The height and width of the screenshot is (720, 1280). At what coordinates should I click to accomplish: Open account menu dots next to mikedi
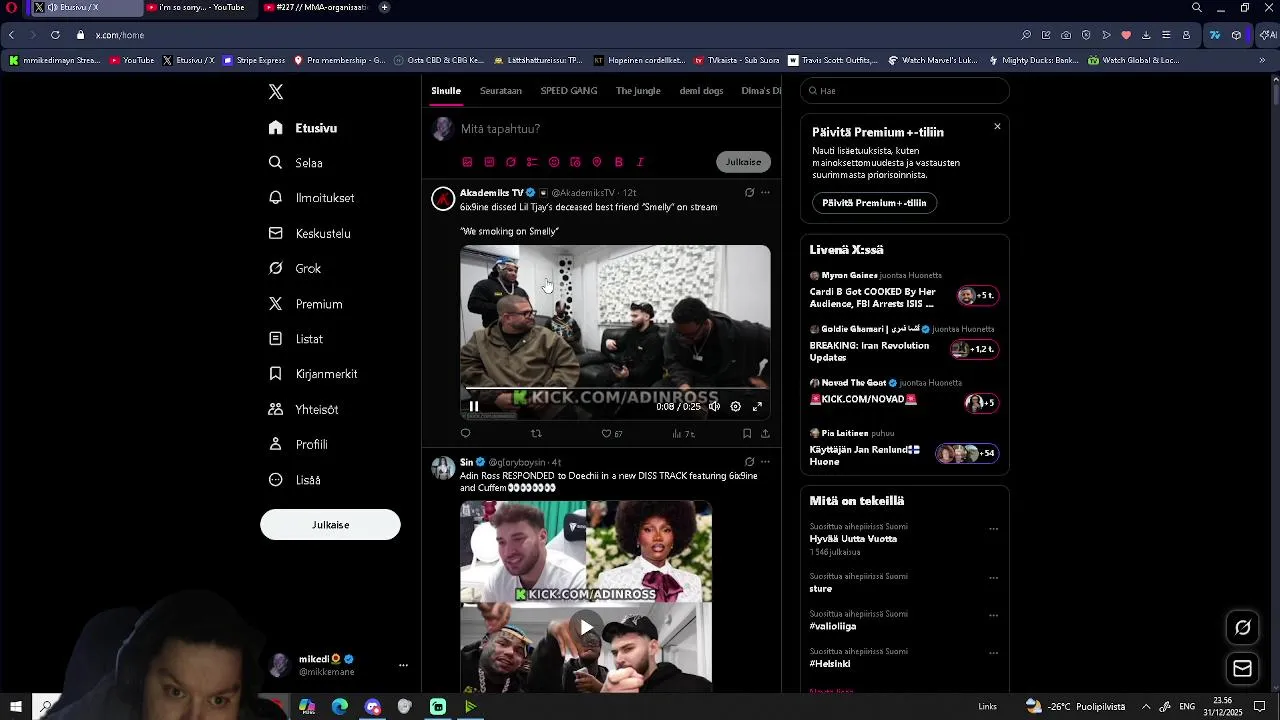click(x=403, y=665)
